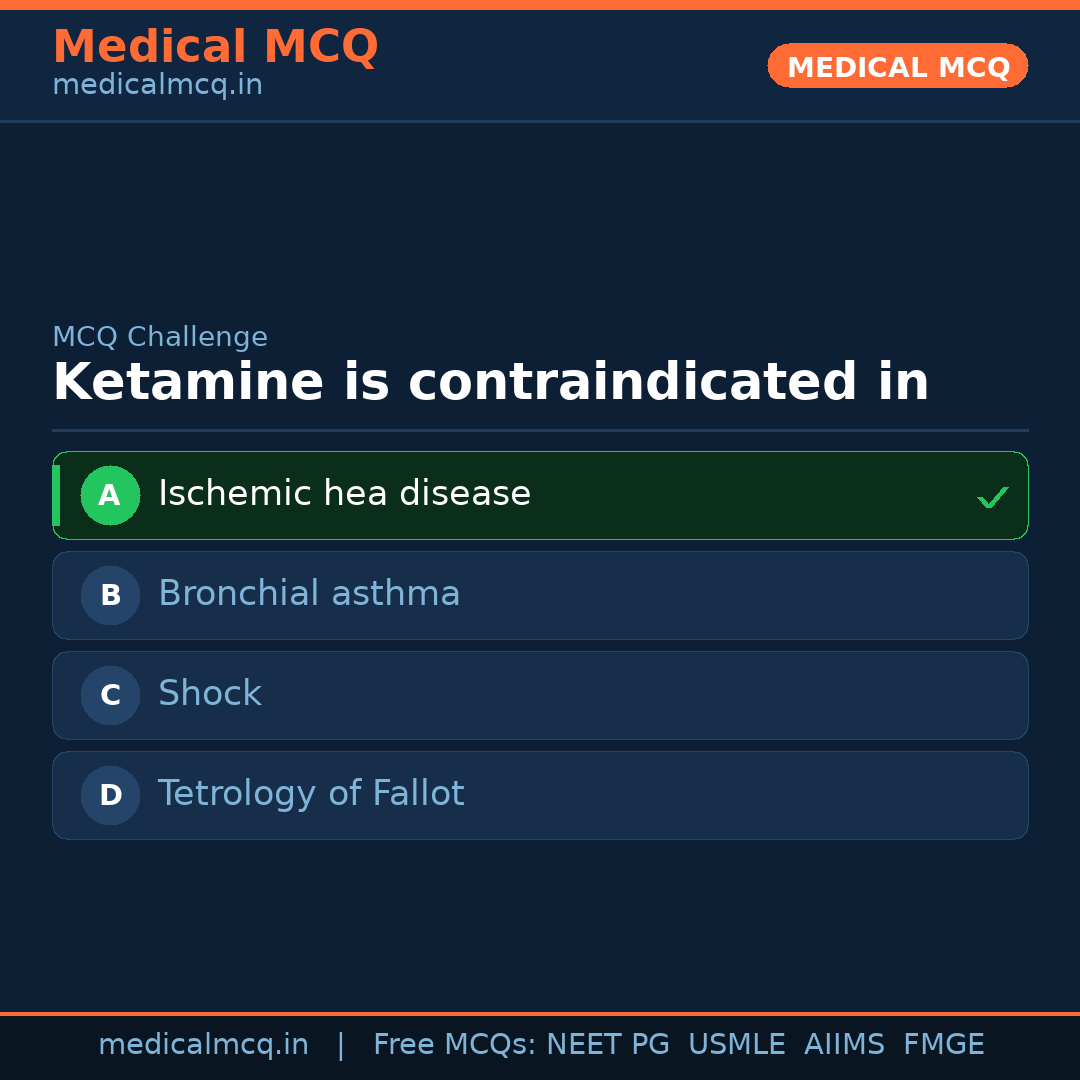Select option Bronchial asthma
The height and width of the screenshot is (1080, 1080).
click(x=540, y=595)
